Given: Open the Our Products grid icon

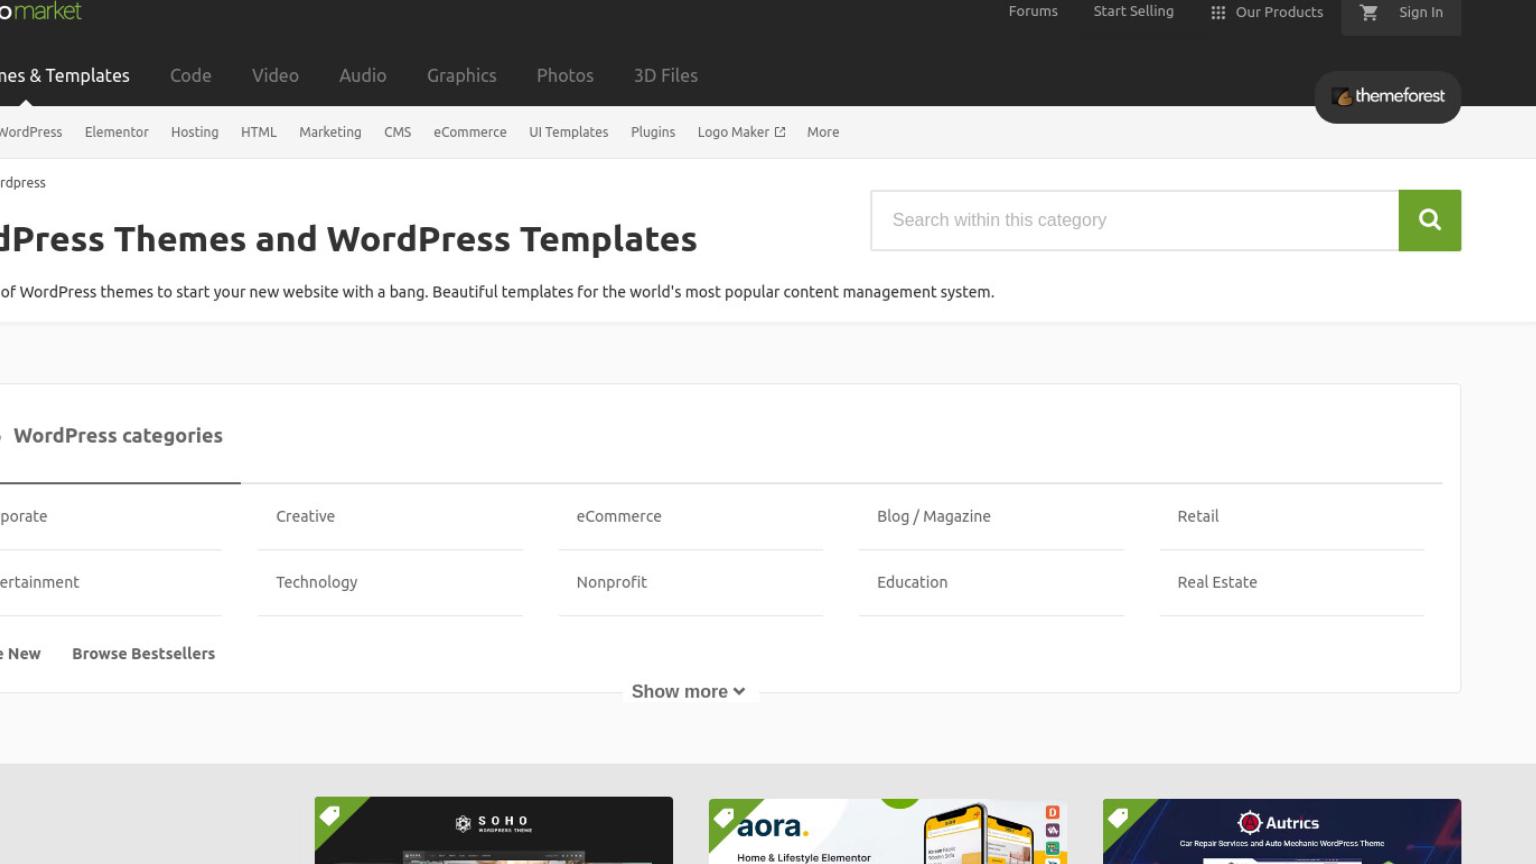Looking at the screenshot, I should click(x=1218, y=13).
